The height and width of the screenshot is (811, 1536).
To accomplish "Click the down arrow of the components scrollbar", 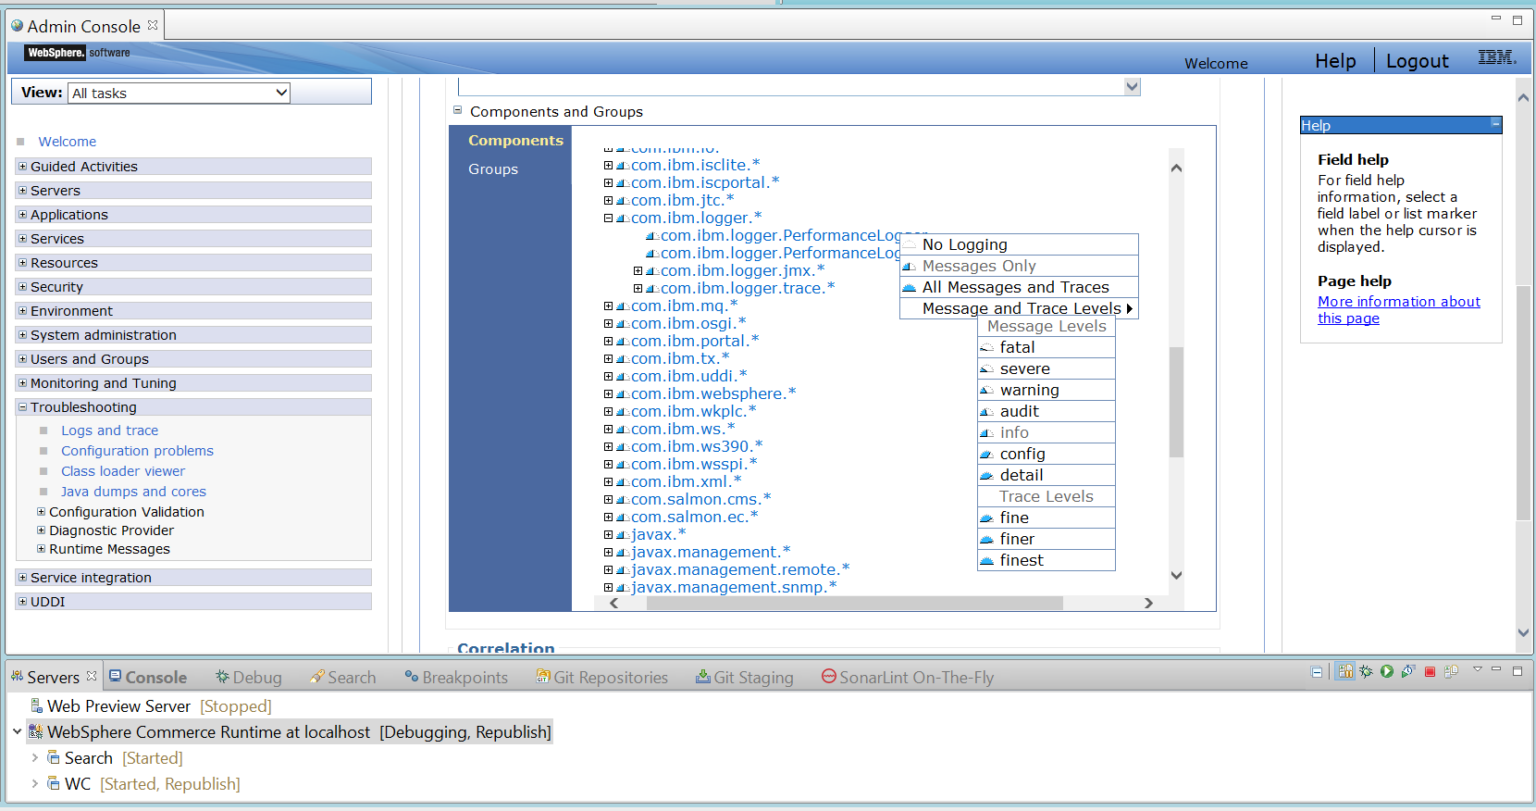I will point(1176,575).
